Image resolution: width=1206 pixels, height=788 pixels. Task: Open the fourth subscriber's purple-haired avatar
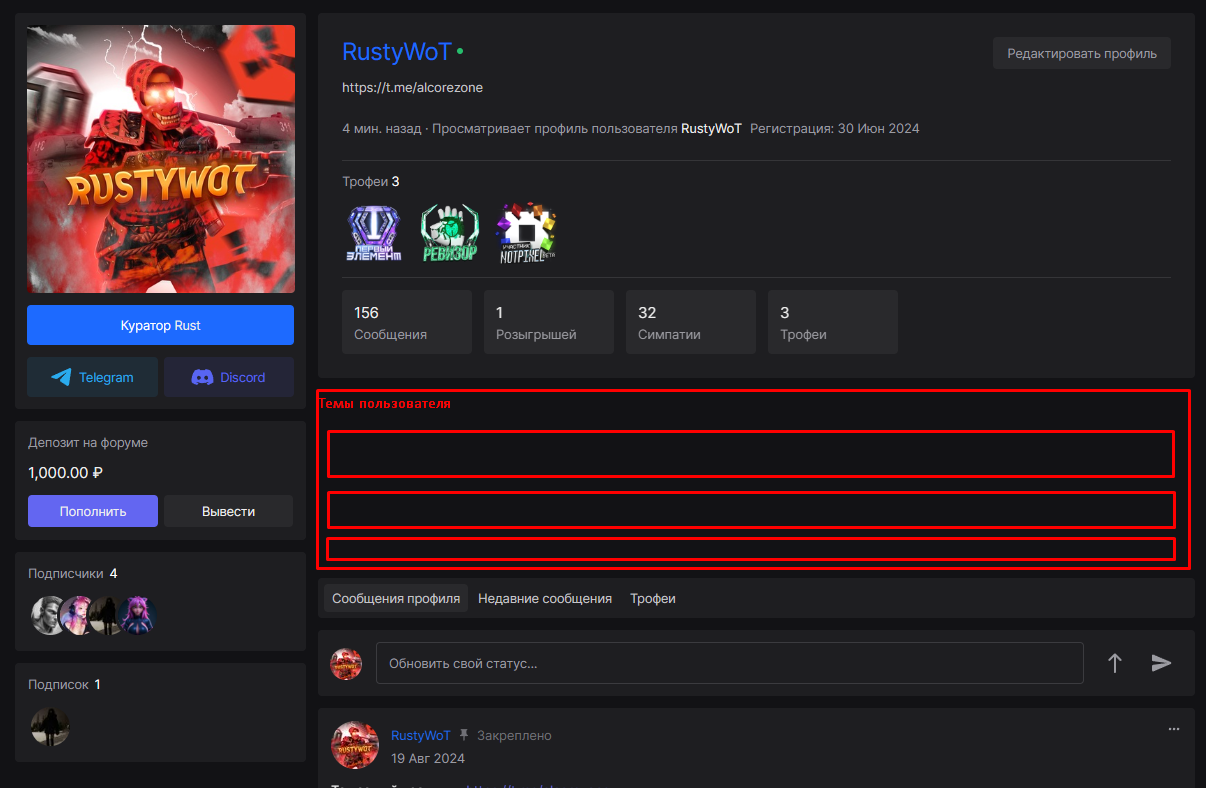pos(138,616)
